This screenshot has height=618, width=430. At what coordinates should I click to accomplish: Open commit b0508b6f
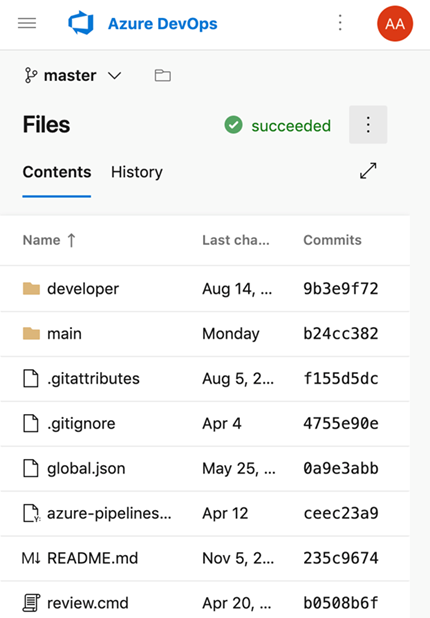tap(341, 603)
